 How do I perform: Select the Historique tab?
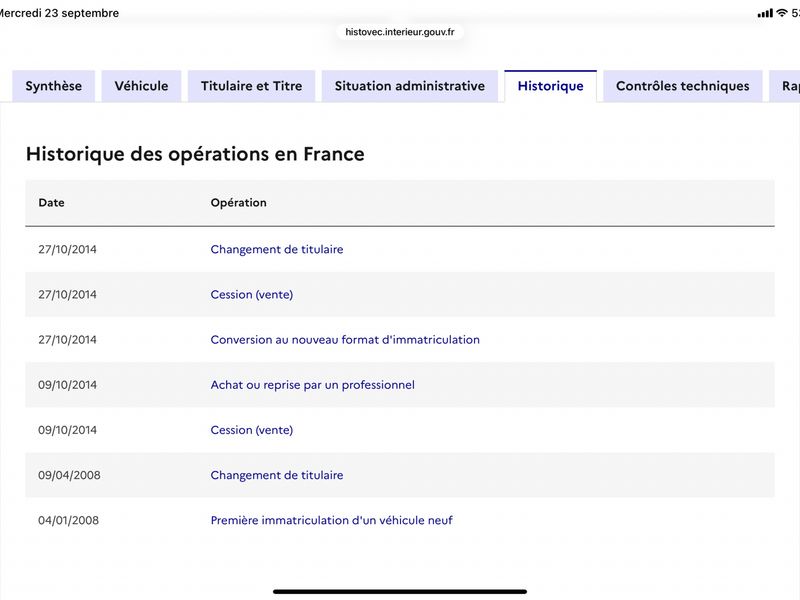551,86
